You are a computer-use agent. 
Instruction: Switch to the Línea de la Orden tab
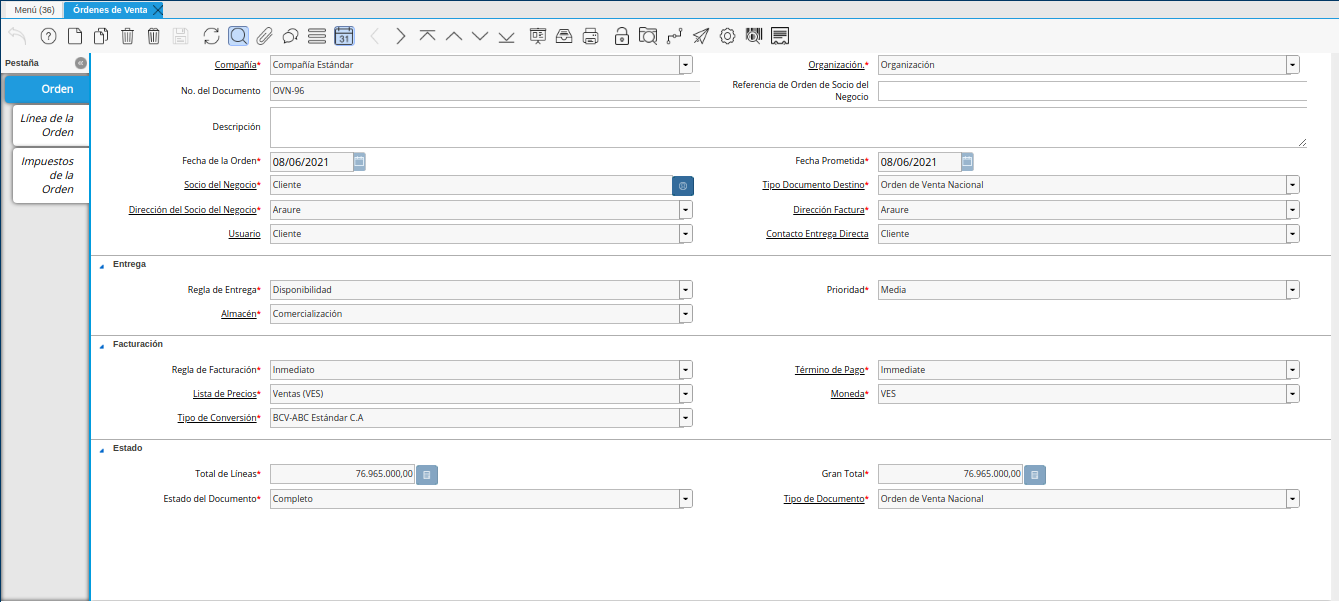[x=50, y=125]
